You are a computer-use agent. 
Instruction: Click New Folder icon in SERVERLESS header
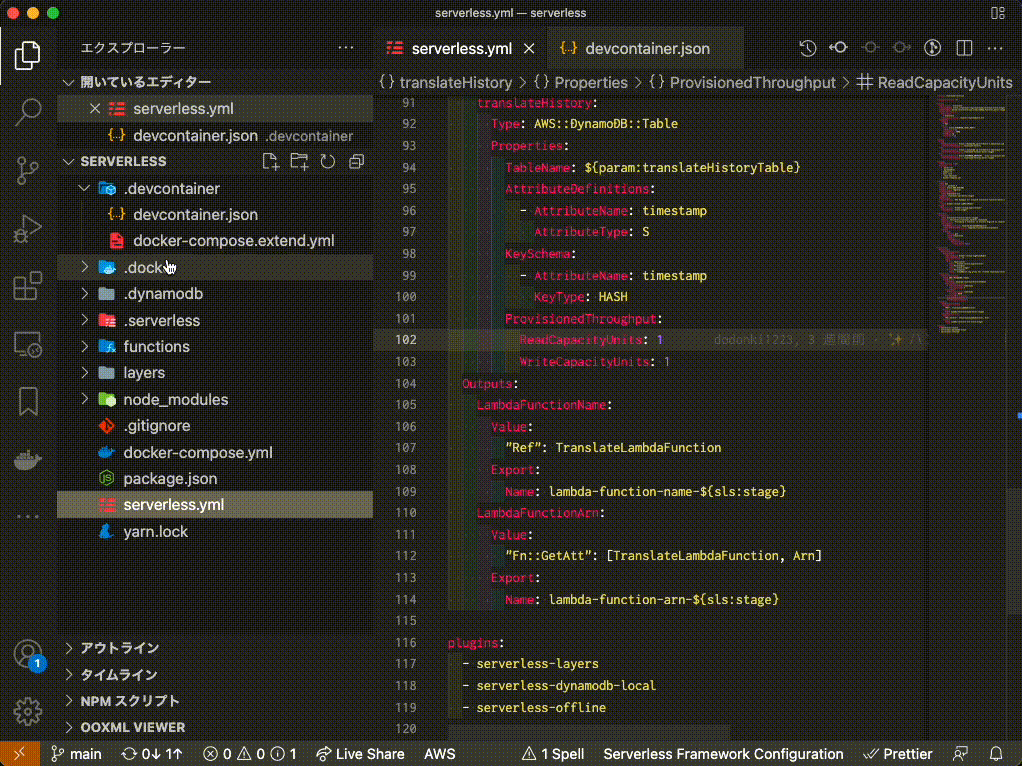point(299,161)
